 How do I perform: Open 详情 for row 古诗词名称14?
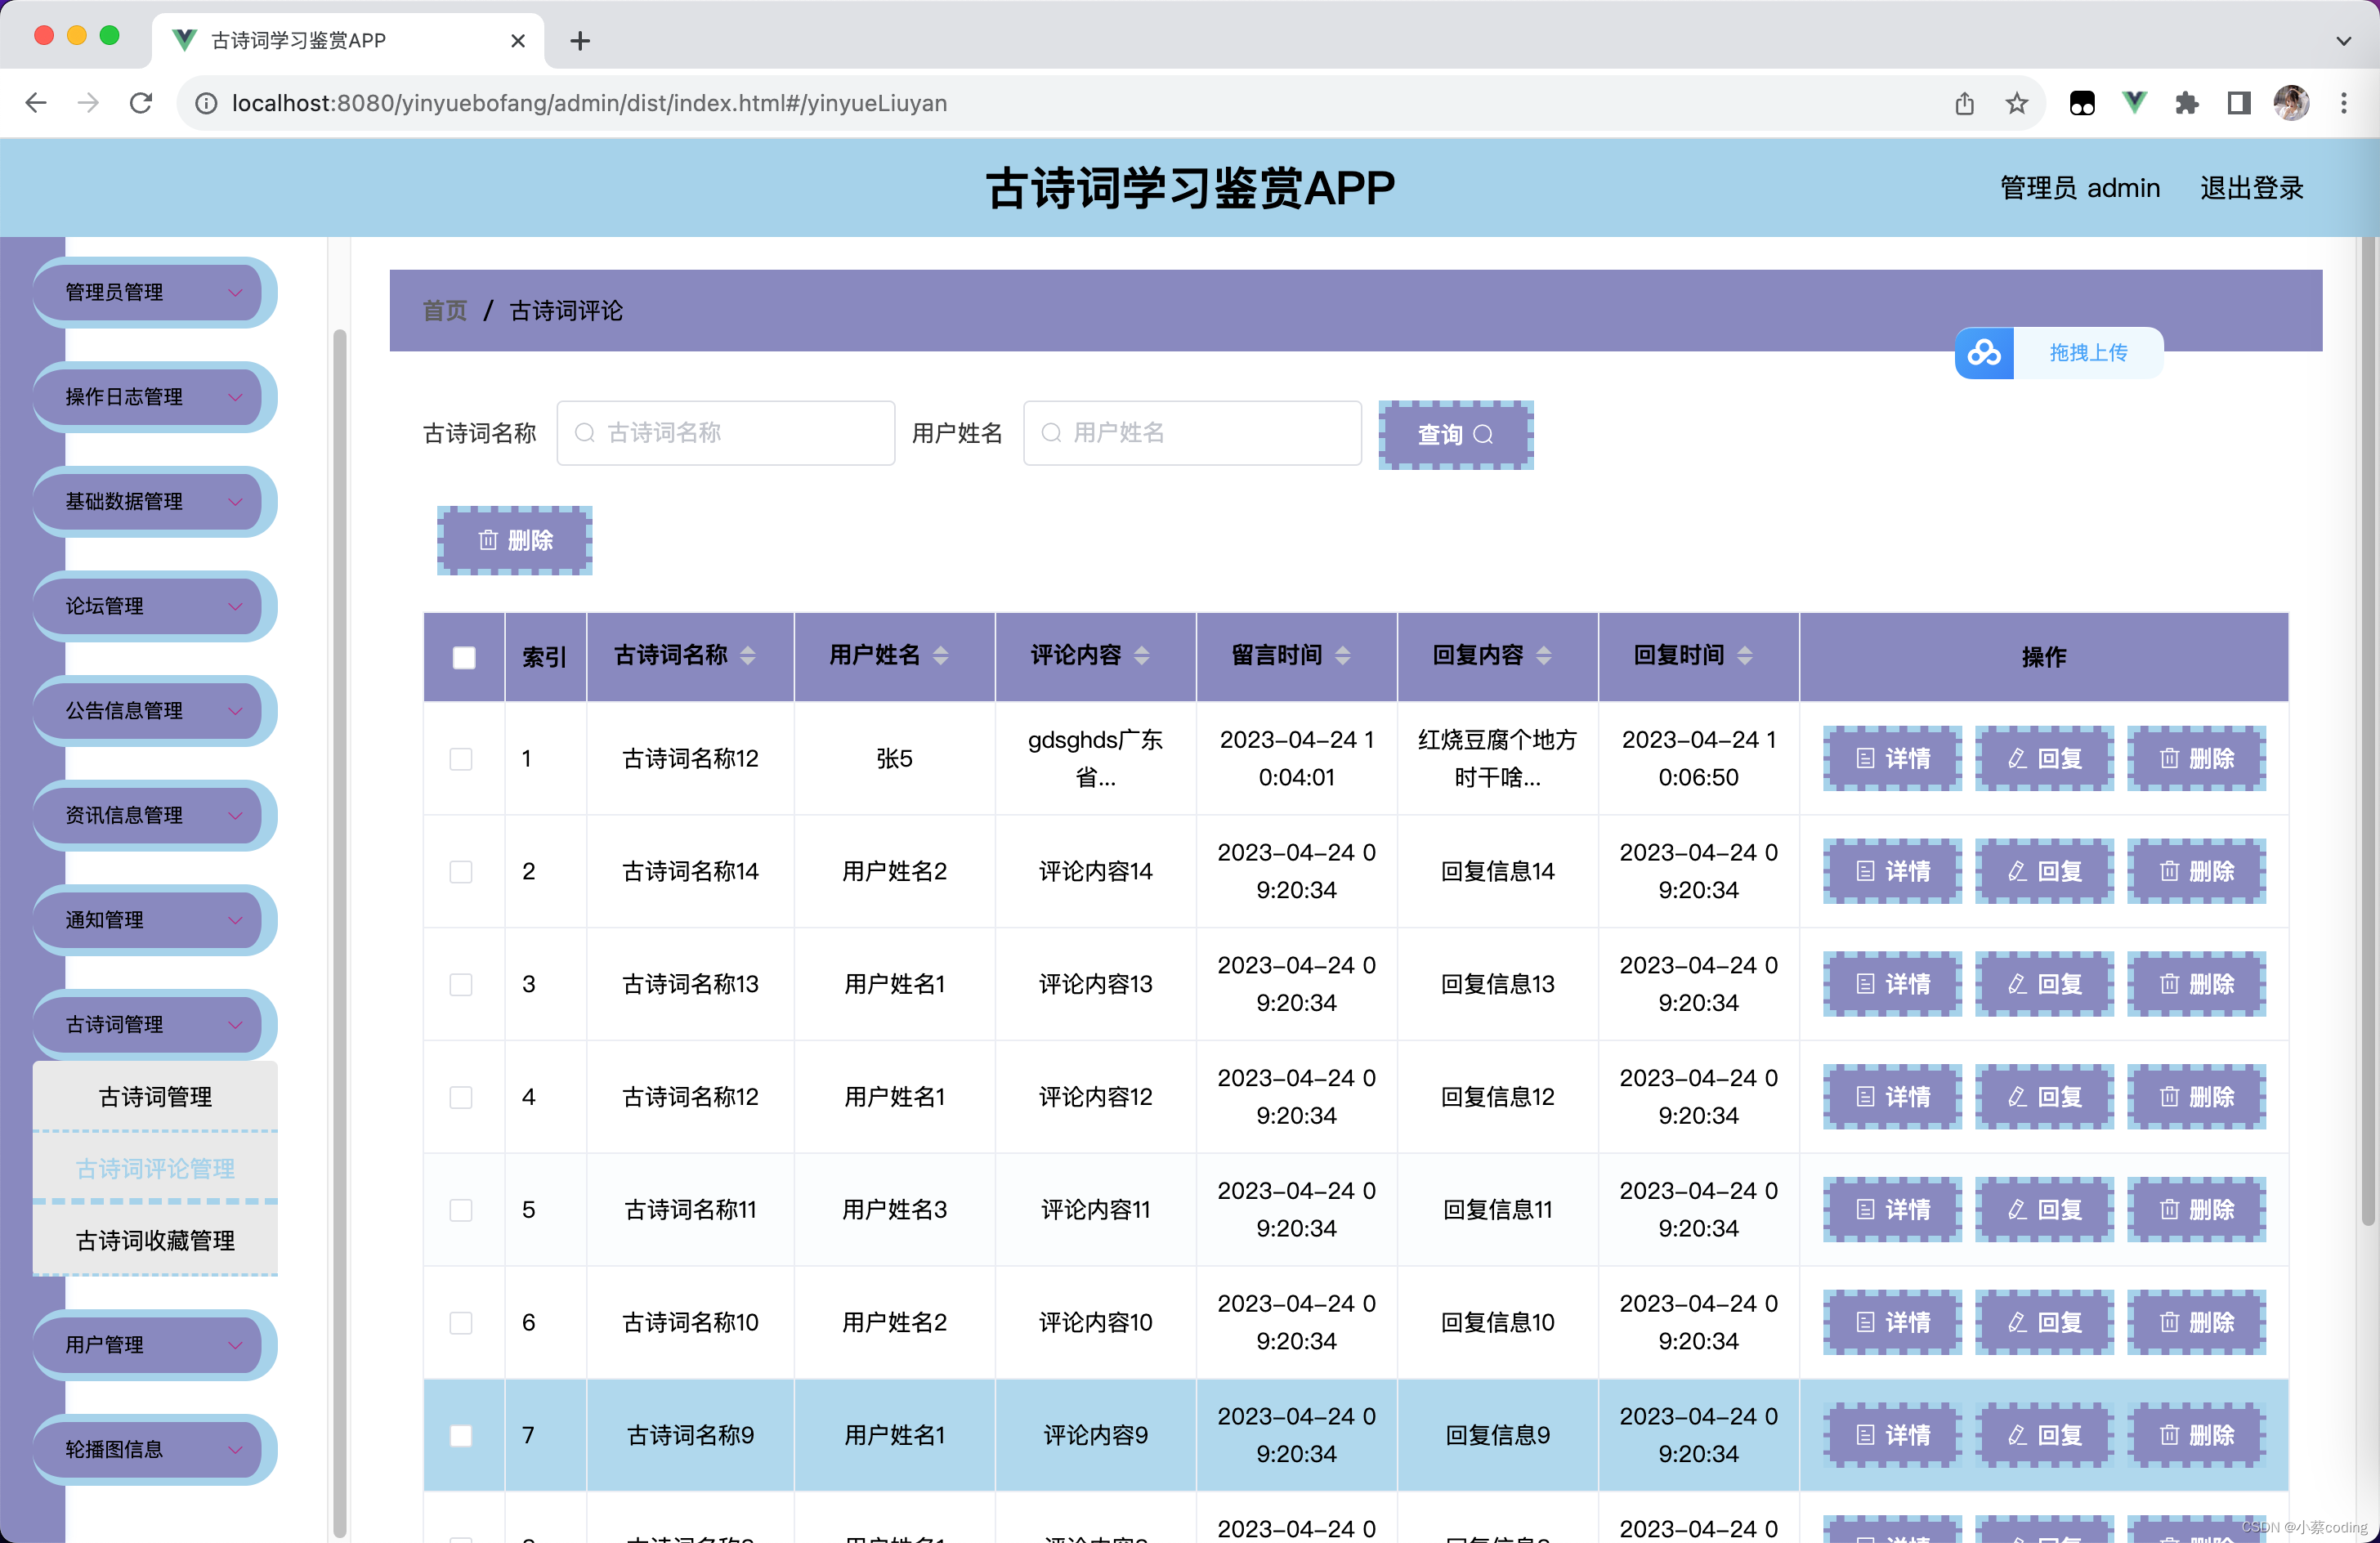pos(1892,872)
